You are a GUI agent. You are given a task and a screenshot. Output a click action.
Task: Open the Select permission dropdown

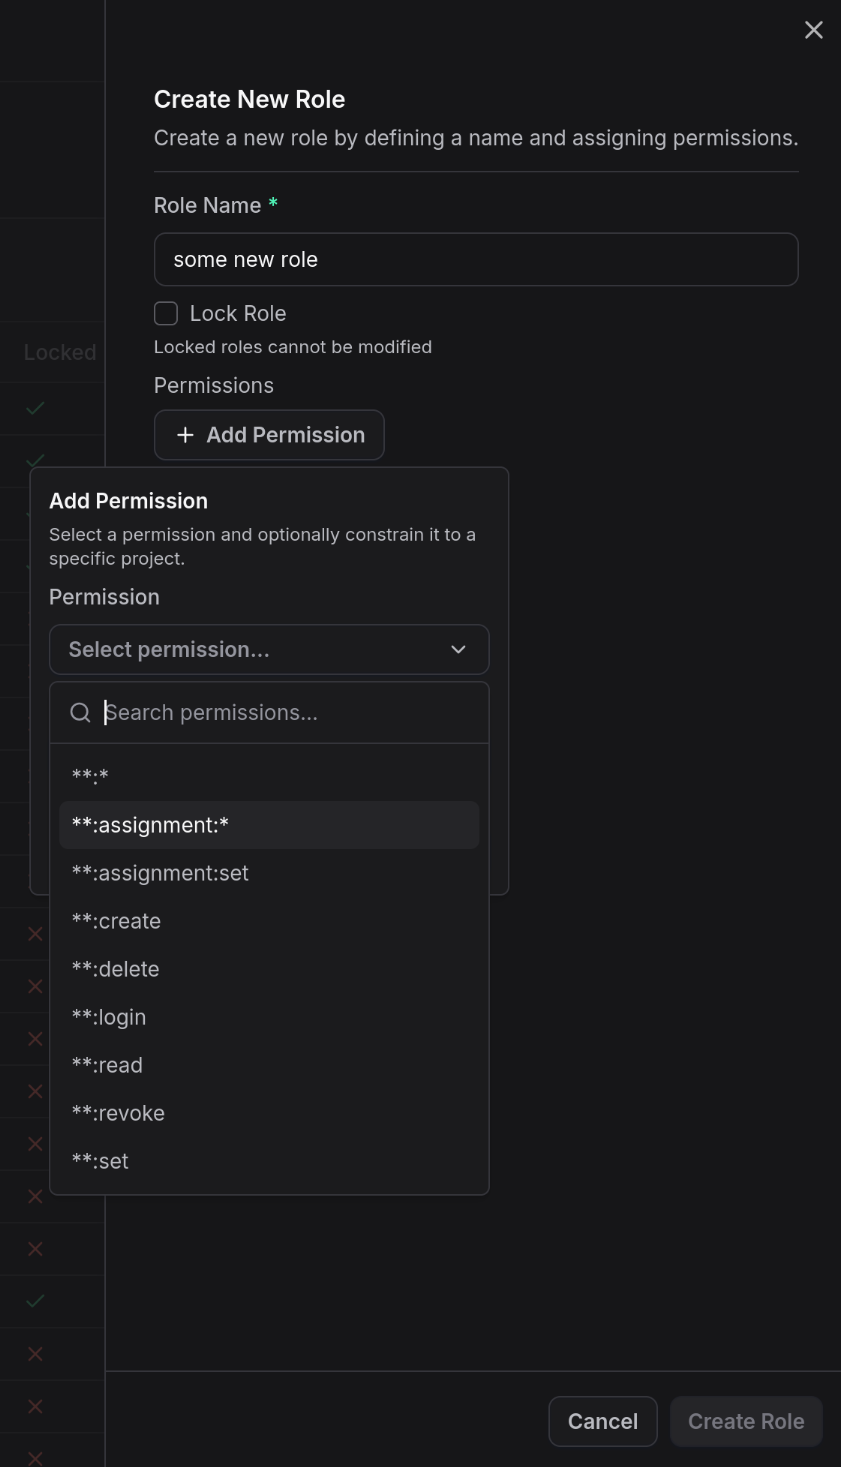coord(269,649)
